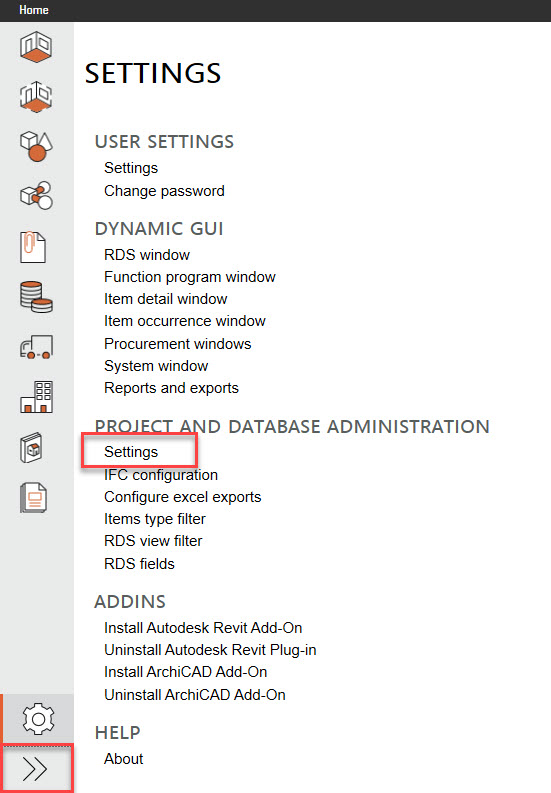Open Reports and exports option
Viewport: 551px width, 793px height.
[x=172, y=388]
